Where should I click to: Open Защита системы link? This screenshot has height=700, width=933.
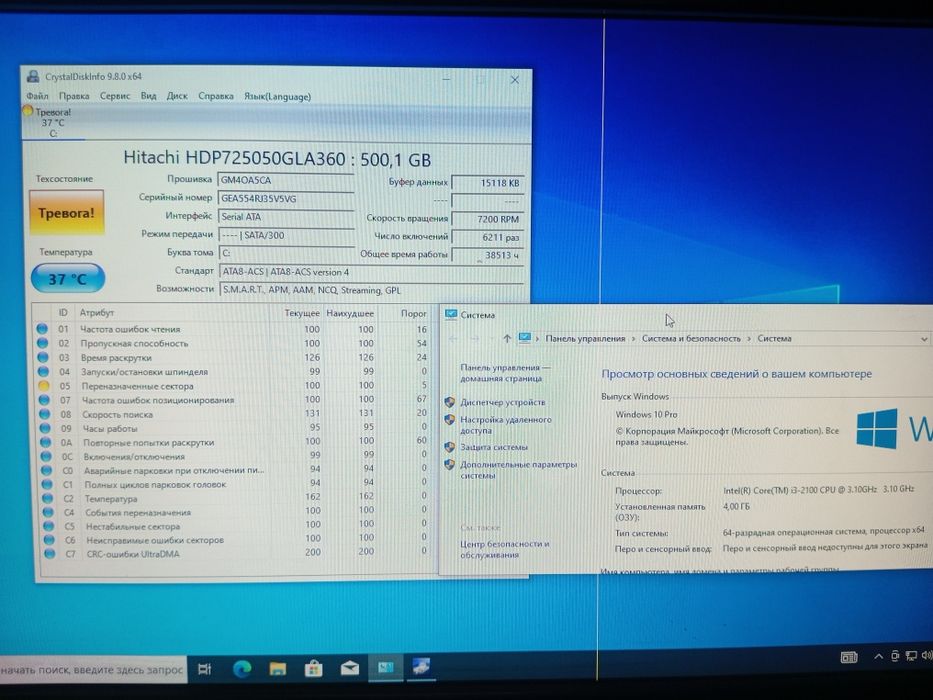click(494, 447)
